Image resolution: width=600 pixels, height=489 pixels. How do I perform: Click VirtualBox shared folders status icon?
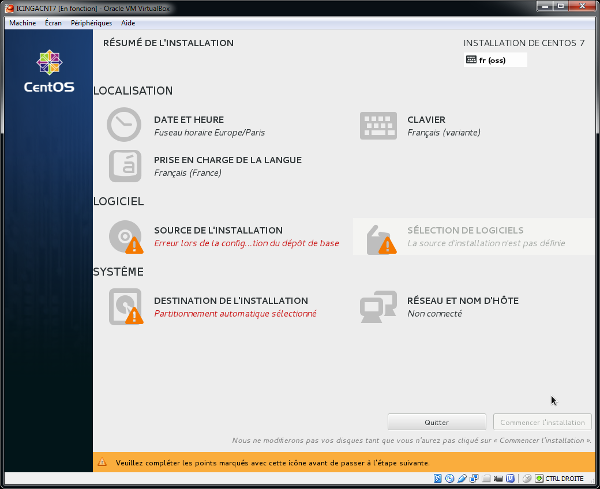click(x=486, y=478)
